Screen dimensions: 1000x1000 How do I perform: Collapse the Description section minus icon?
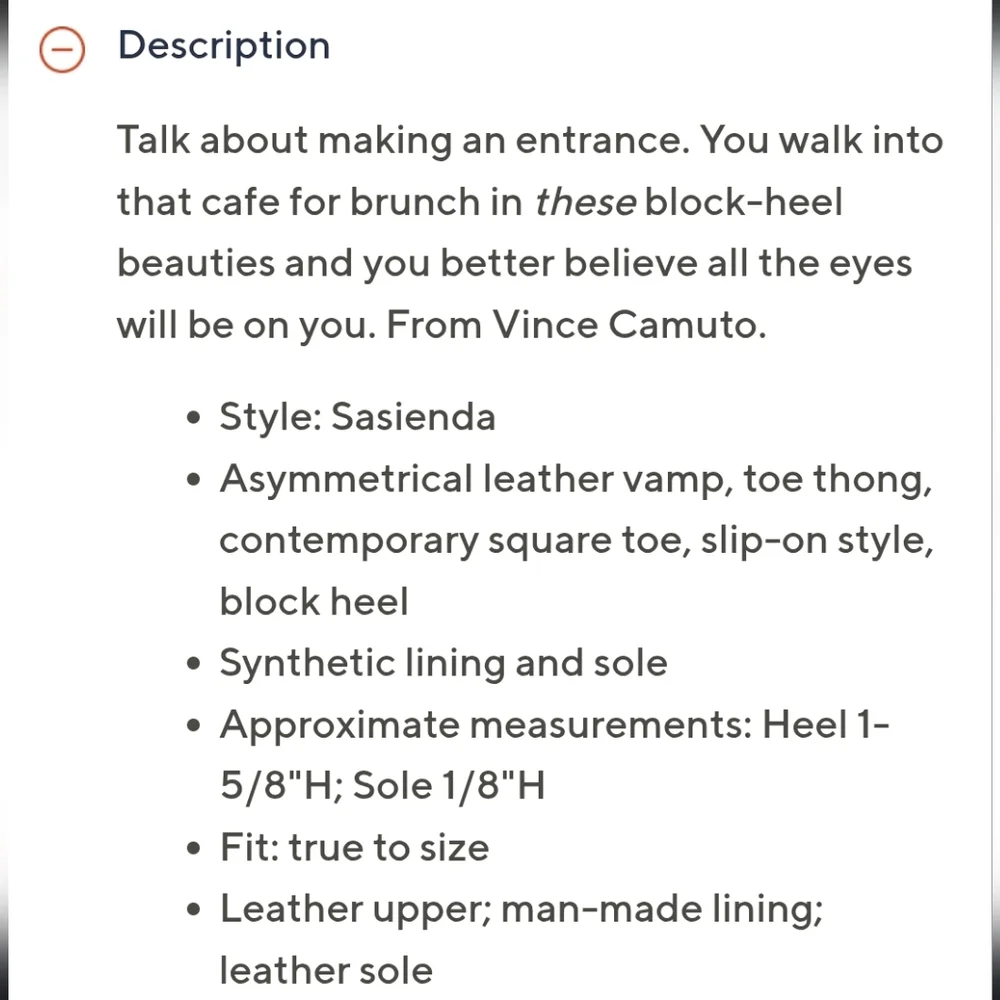tap(61, 50)
